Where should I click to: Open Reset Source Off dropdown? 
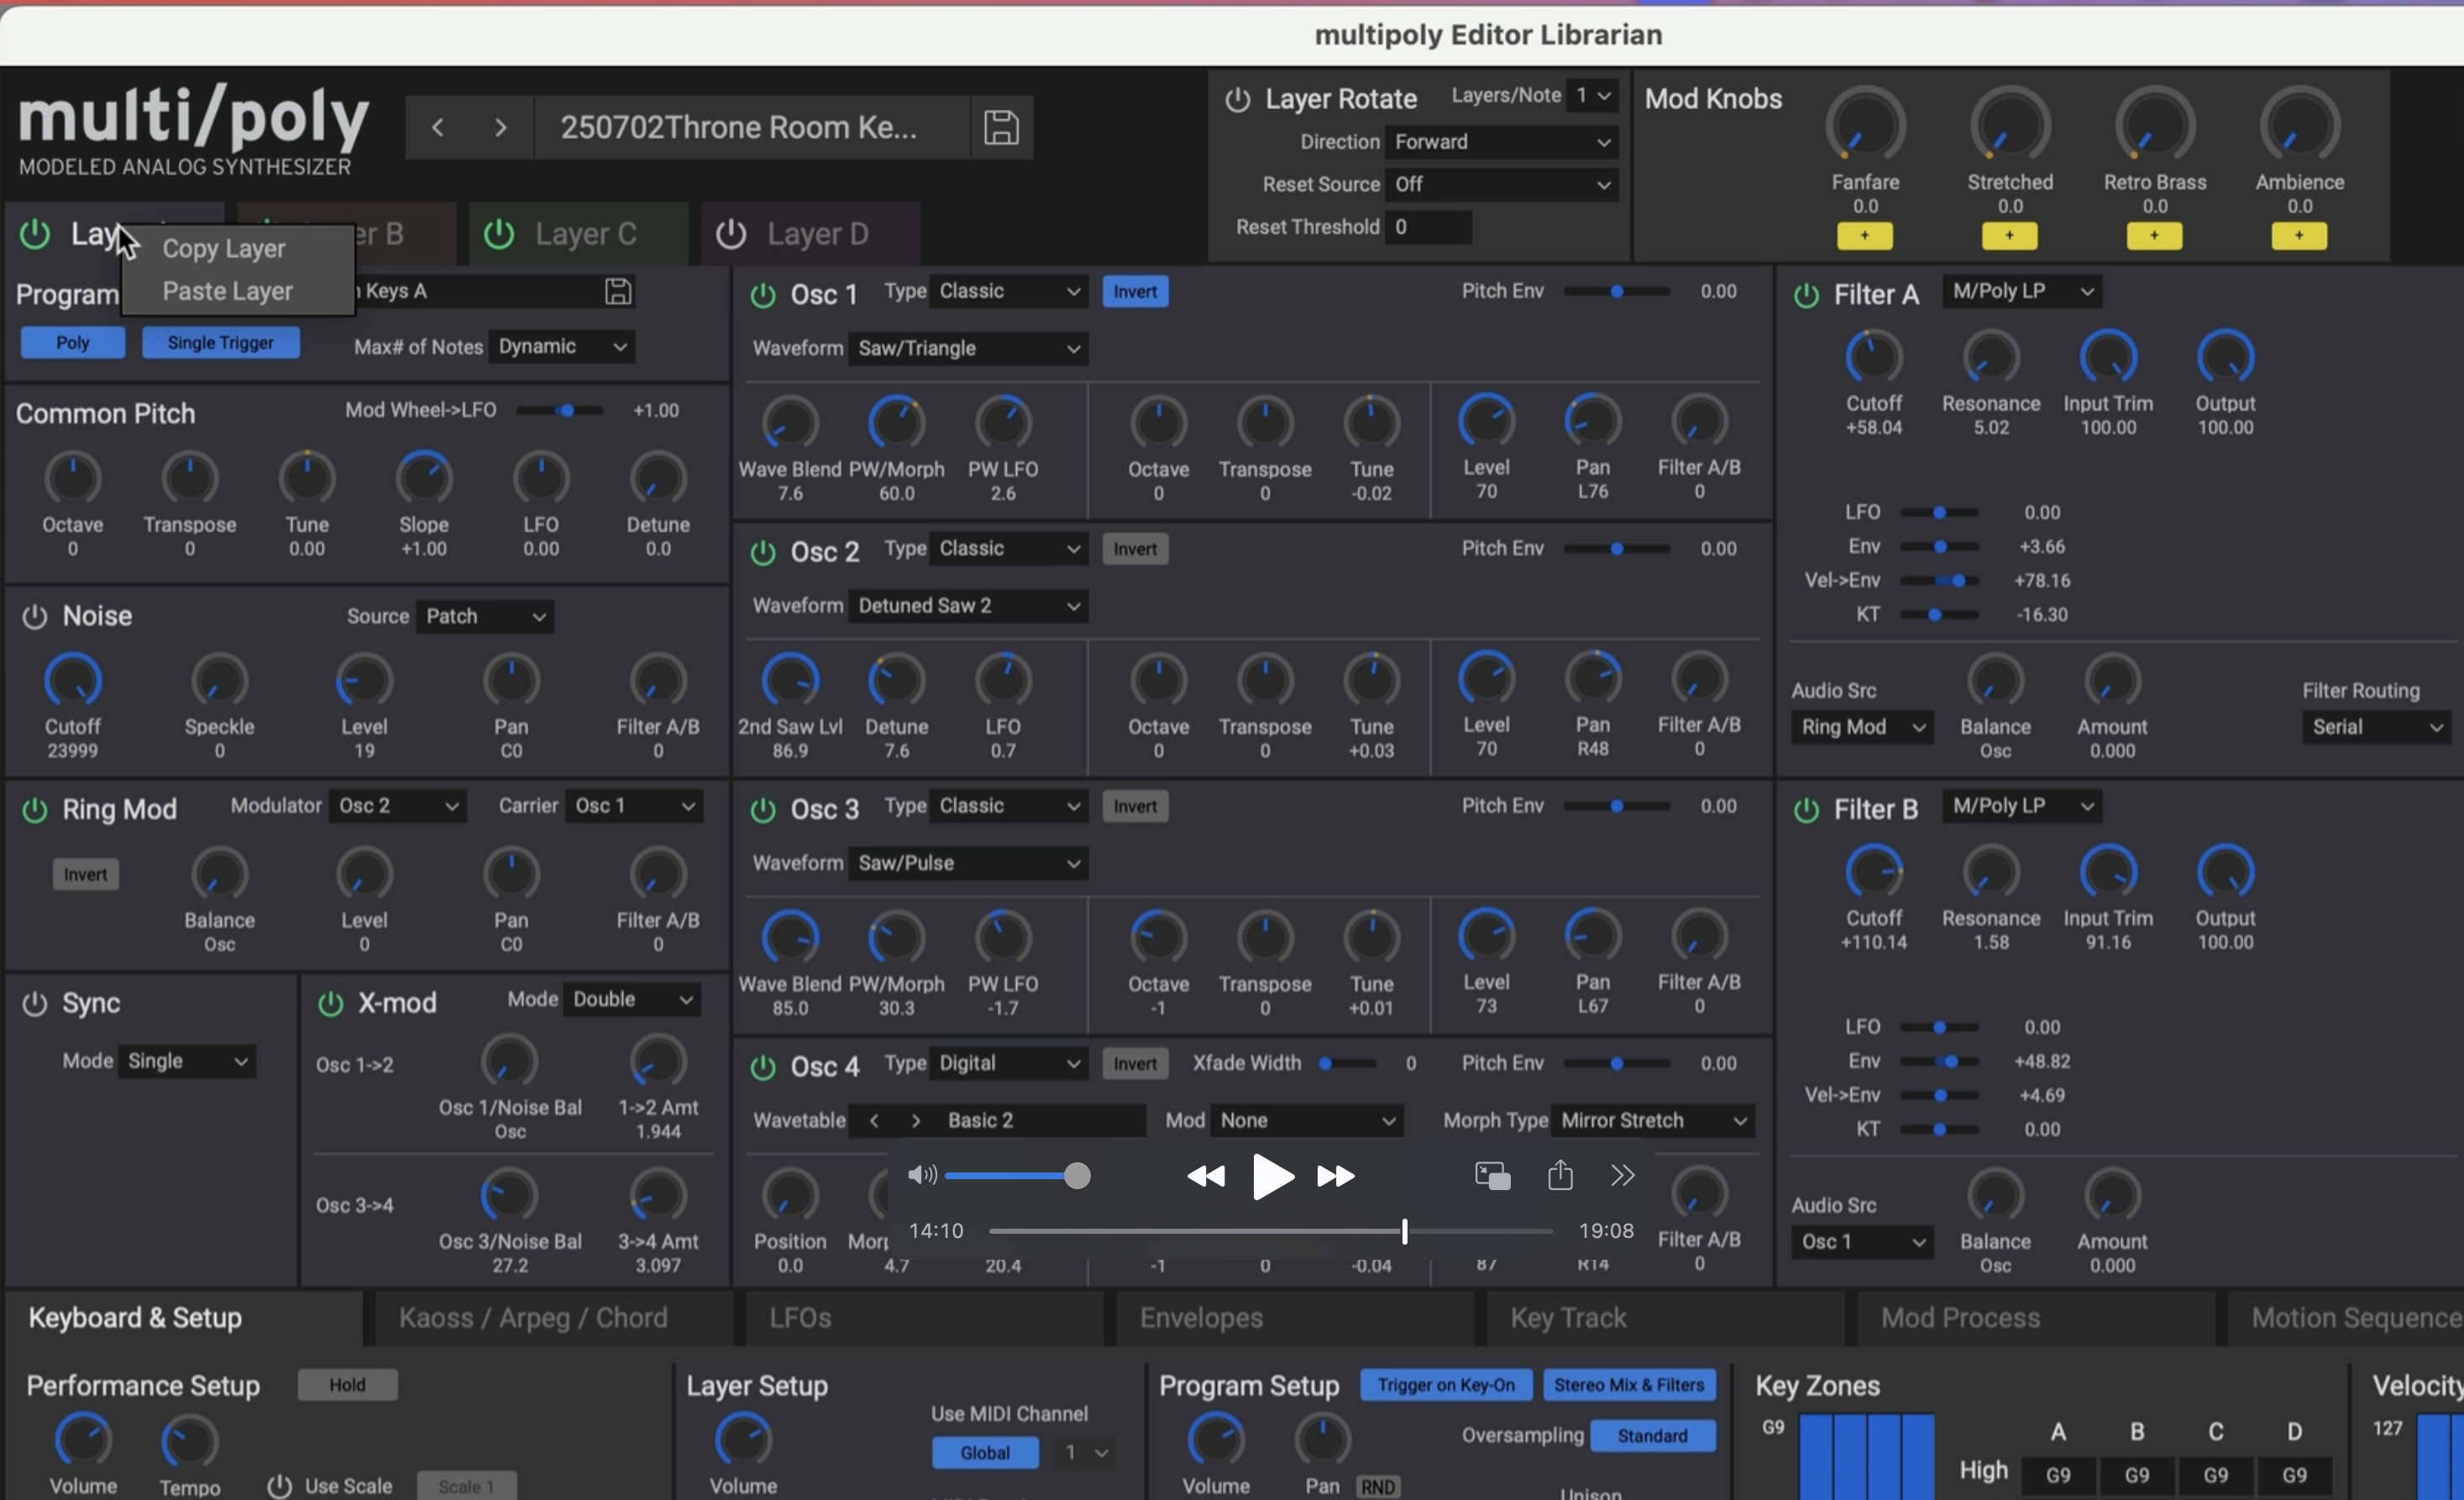(x=1501, y=185)
